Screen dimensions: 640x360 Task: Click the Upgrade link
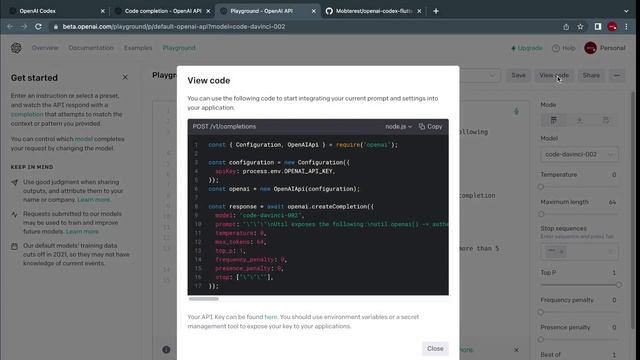(x=527, y=48)
